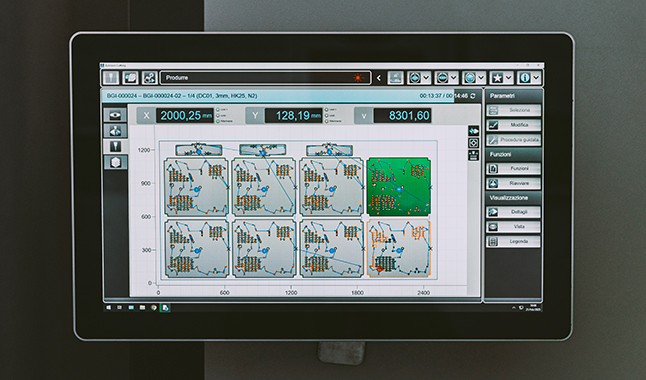Click the refresh icon beside elapsed time

point(473,96)
